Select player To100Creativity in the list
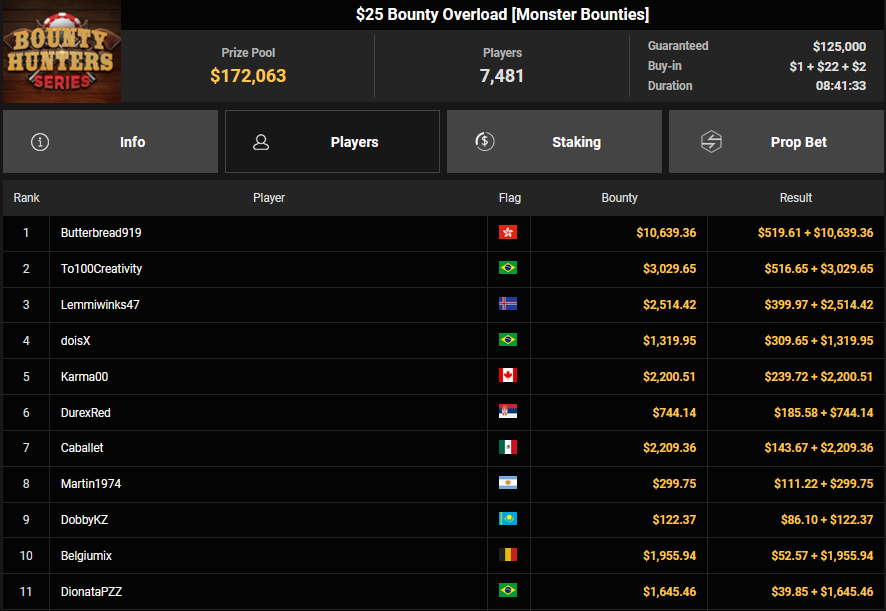 pos(101,269)
